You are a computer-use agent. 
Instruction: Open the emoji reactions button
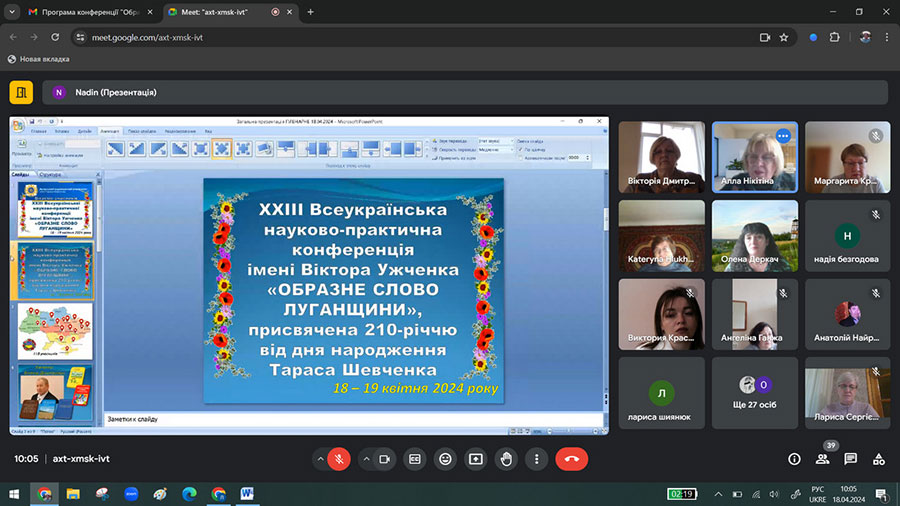(445, 459)
